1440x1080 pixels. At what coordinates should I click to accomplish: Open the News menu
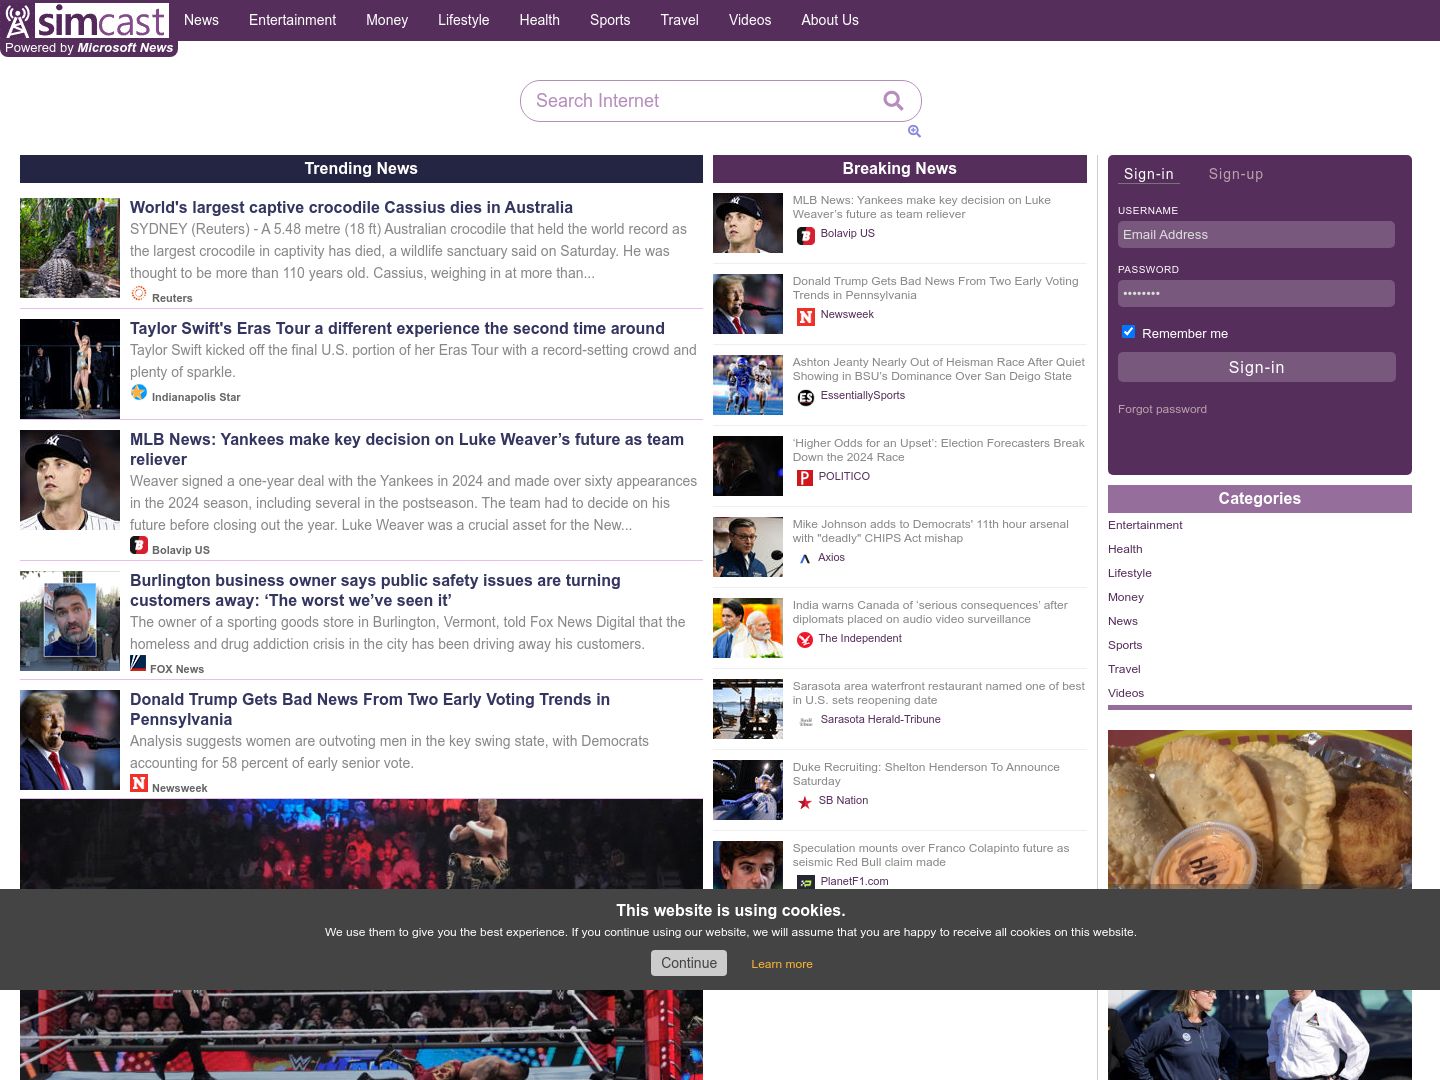coord(201,20)
